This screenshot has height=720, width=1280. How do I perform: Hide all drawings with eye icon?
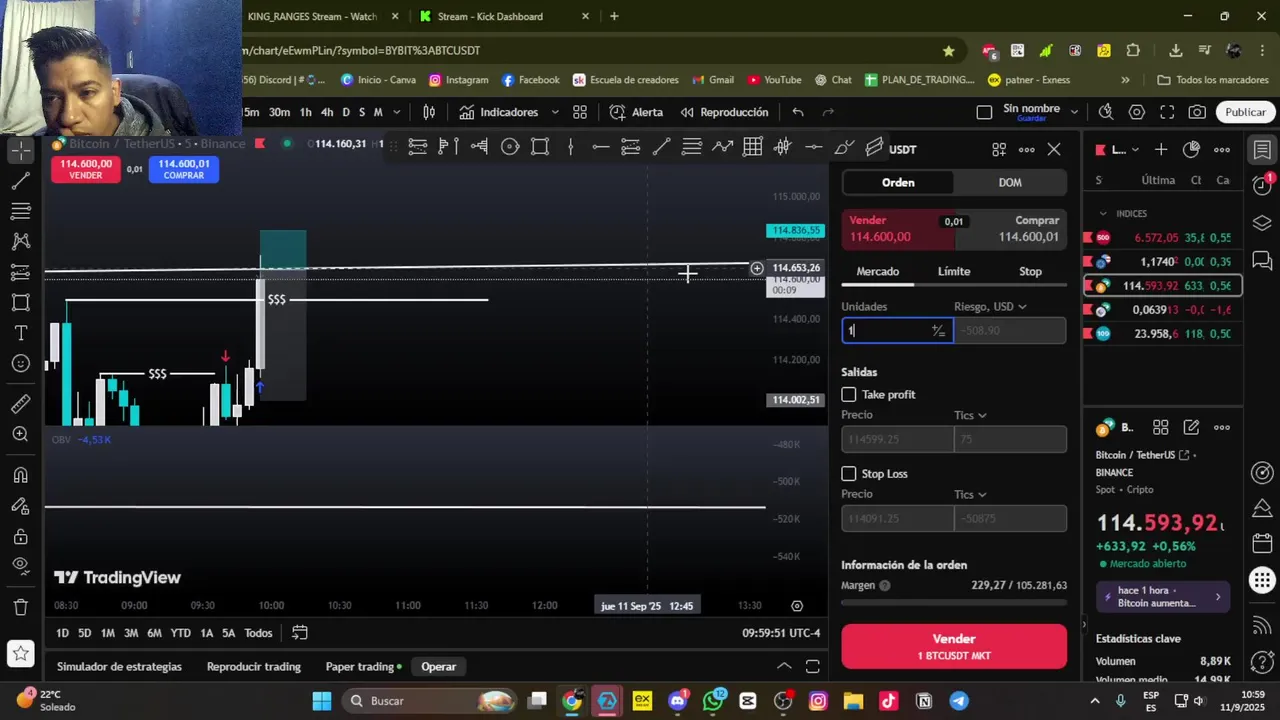click(20, 566)
